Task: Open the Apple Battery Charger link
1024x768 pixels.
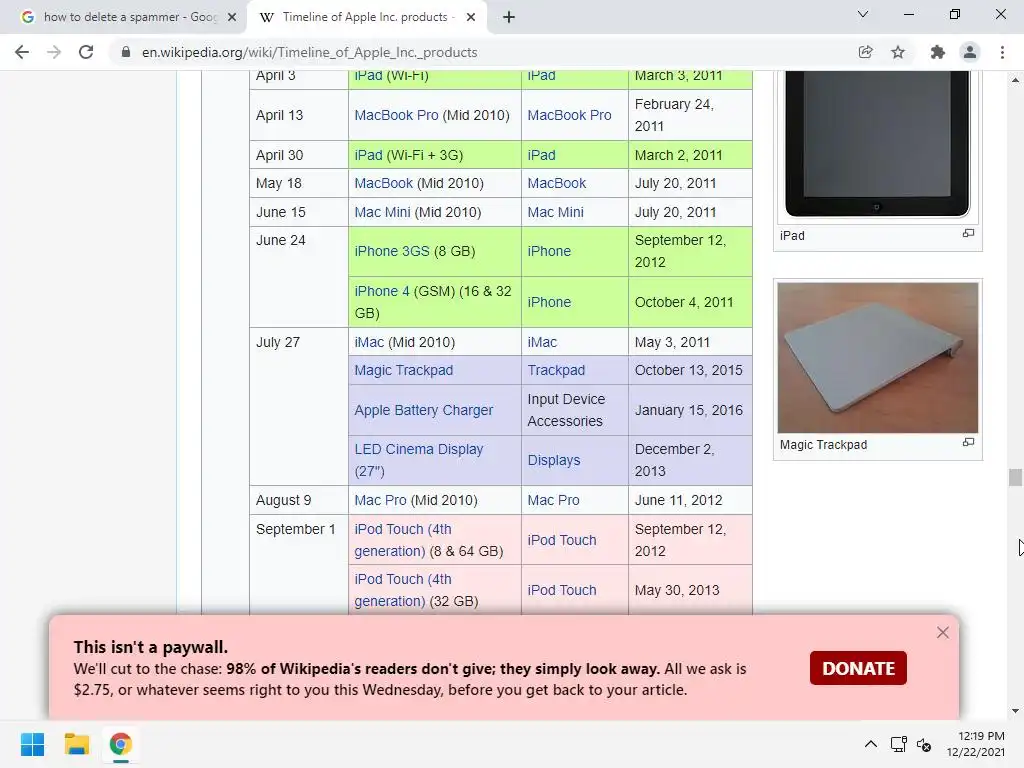Action: [x=424, y=410]
